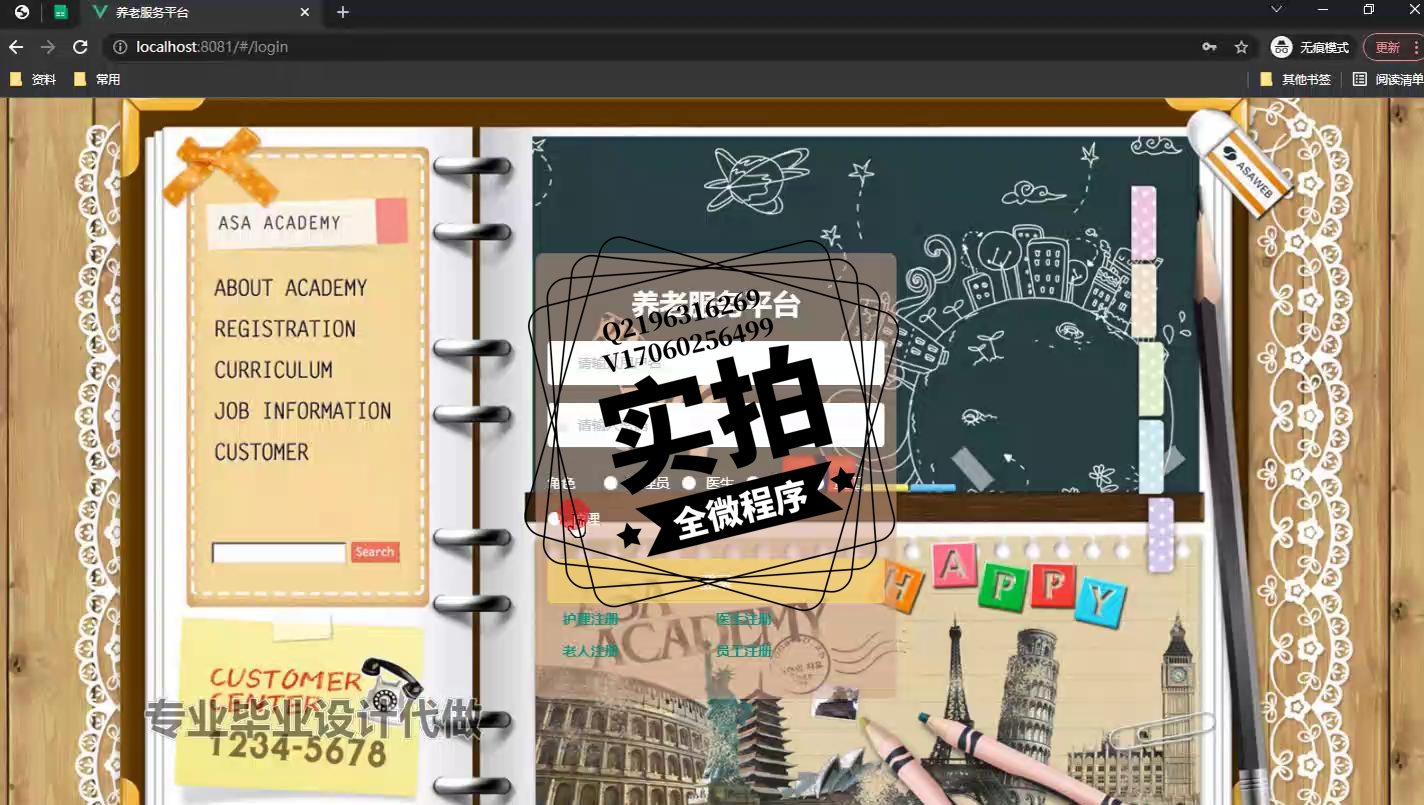The height and width of the screenshot is (805, 1424).
Task: Open the CUSTOMER menu item
Action: point(261,452)
